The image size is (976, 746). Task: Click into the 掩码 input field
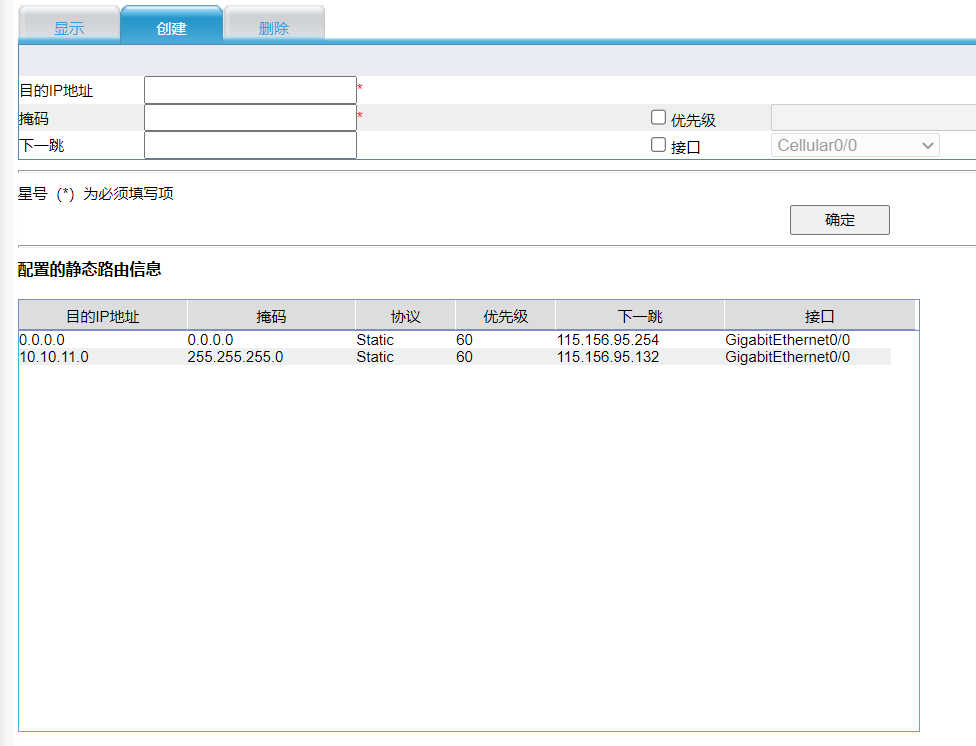click(250, 118)
